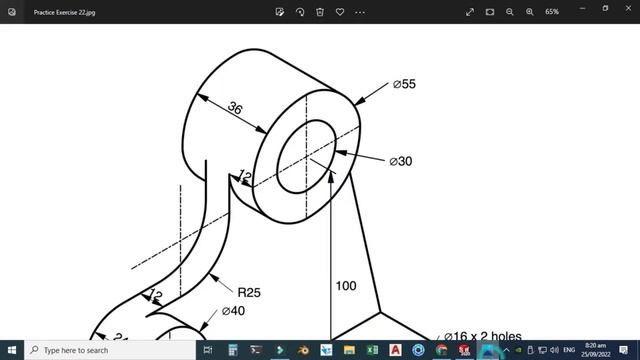The image size is (640, 360).
Task: Delete the photo with trash icon
Action: (x=320, y=12)
